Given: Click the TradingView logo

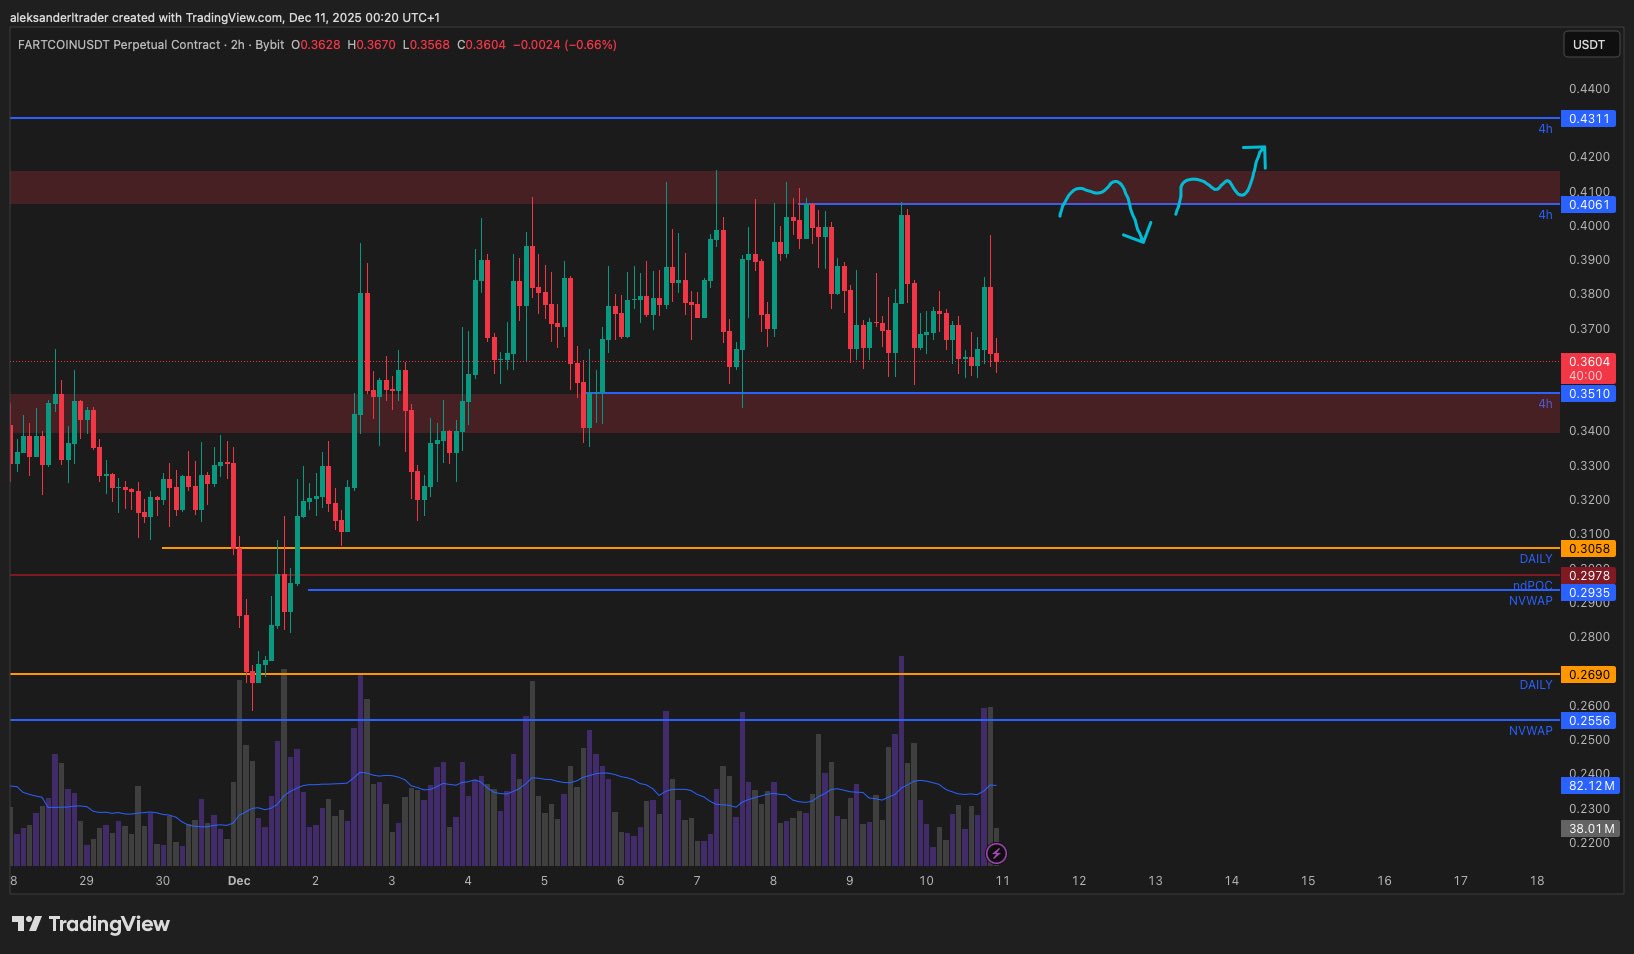Looking at the screenshot, I should [91, 924].
